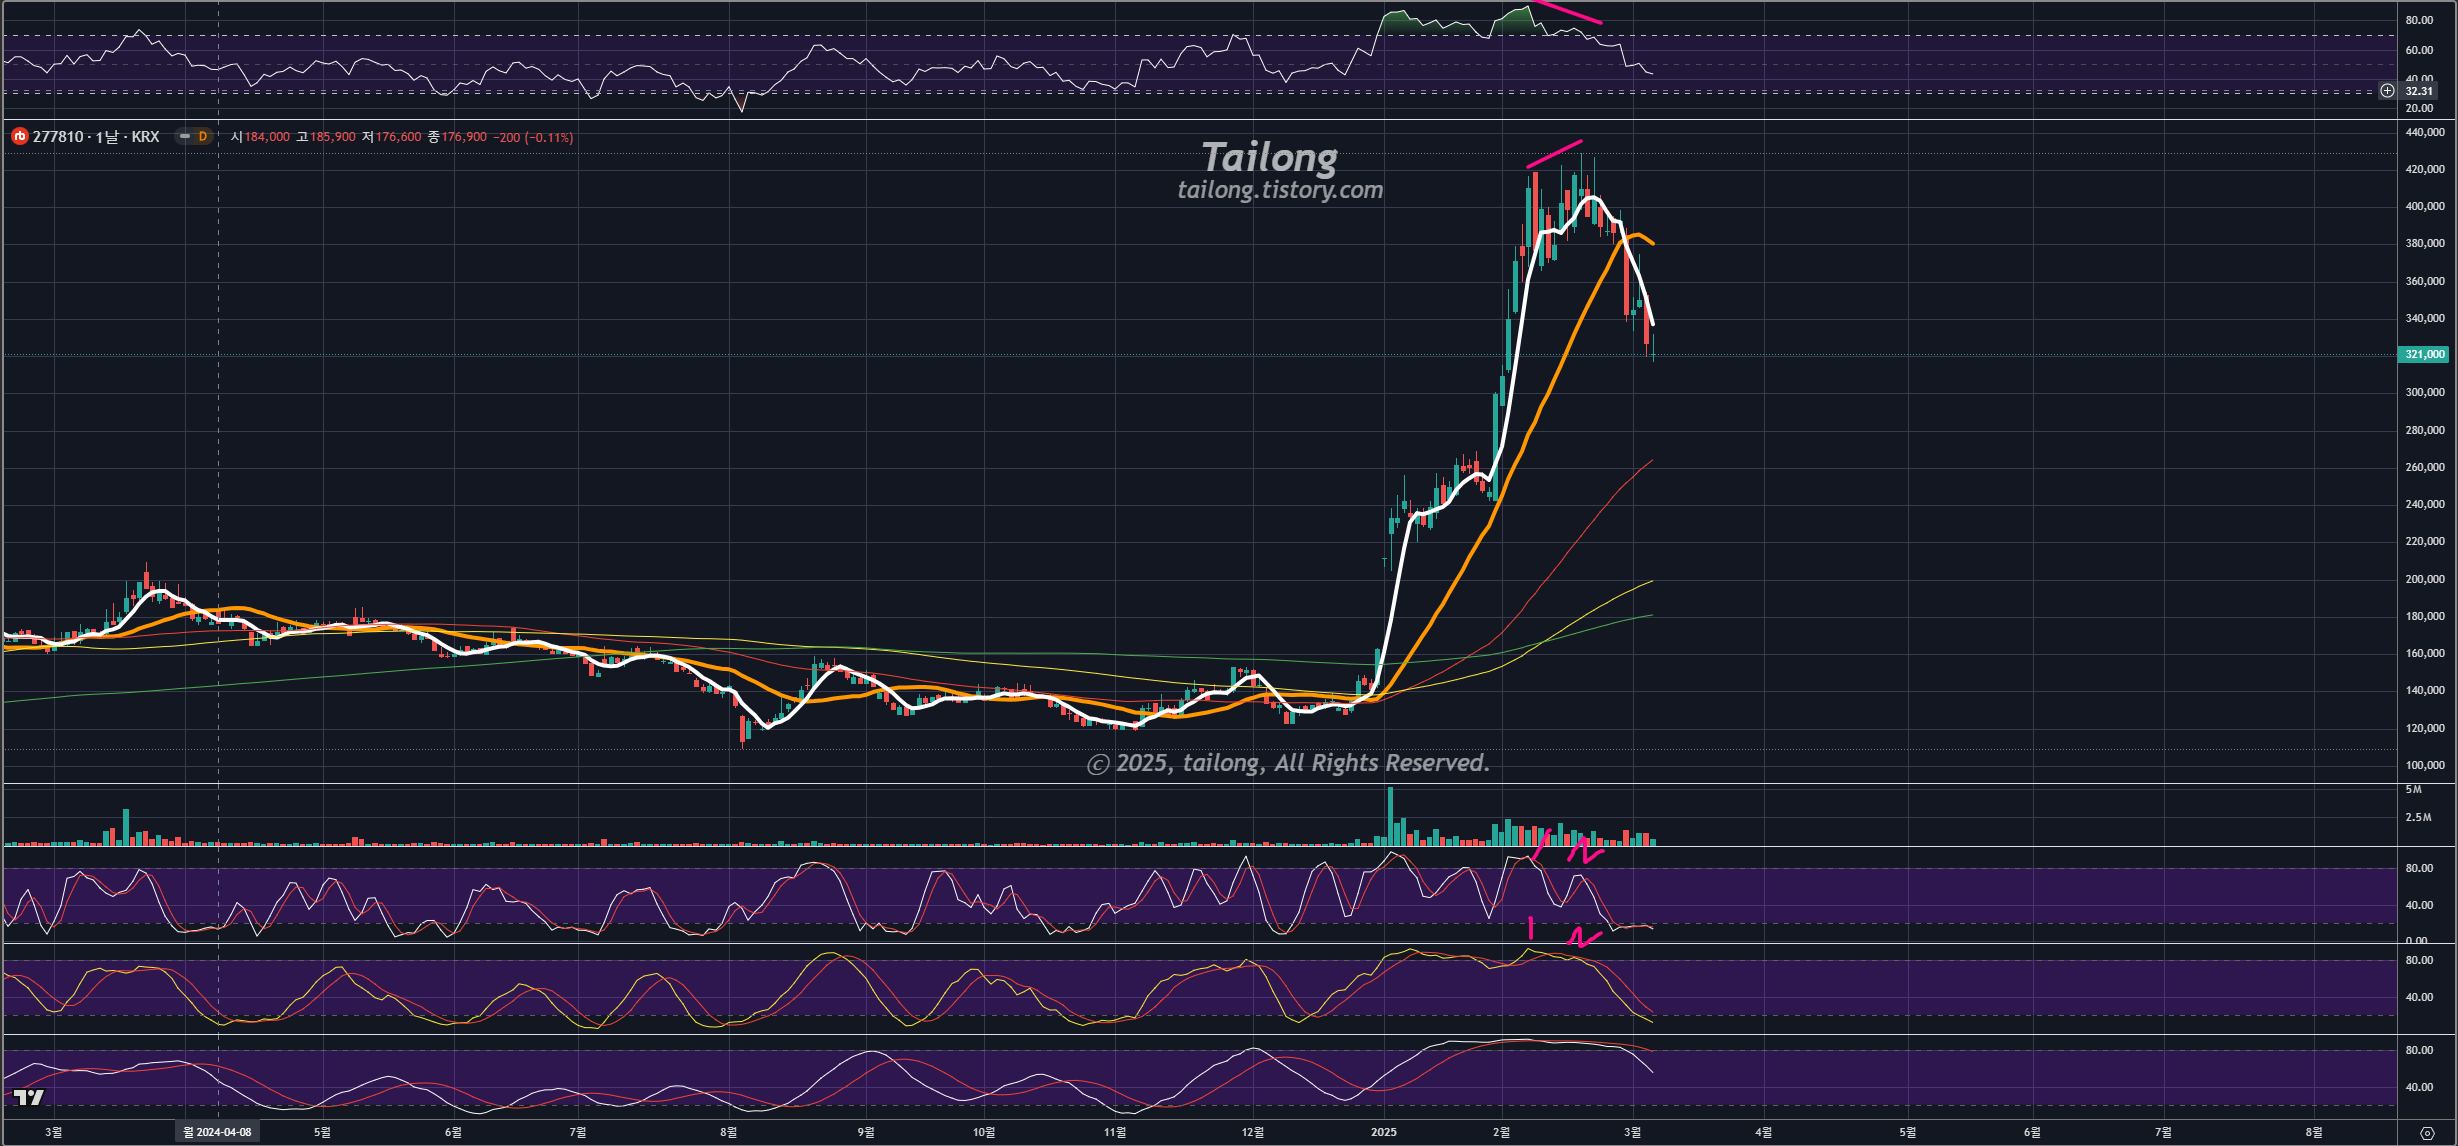Click the plus icon beside 32.31

[x=2387, y=91]
